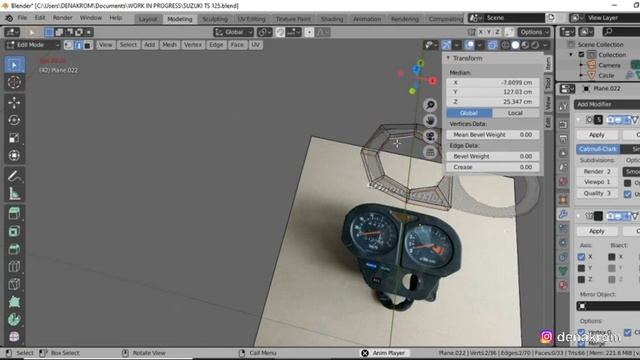Viewport: 640px width, 360px height.
Task: Open the File menu
Action: [22, 18]
